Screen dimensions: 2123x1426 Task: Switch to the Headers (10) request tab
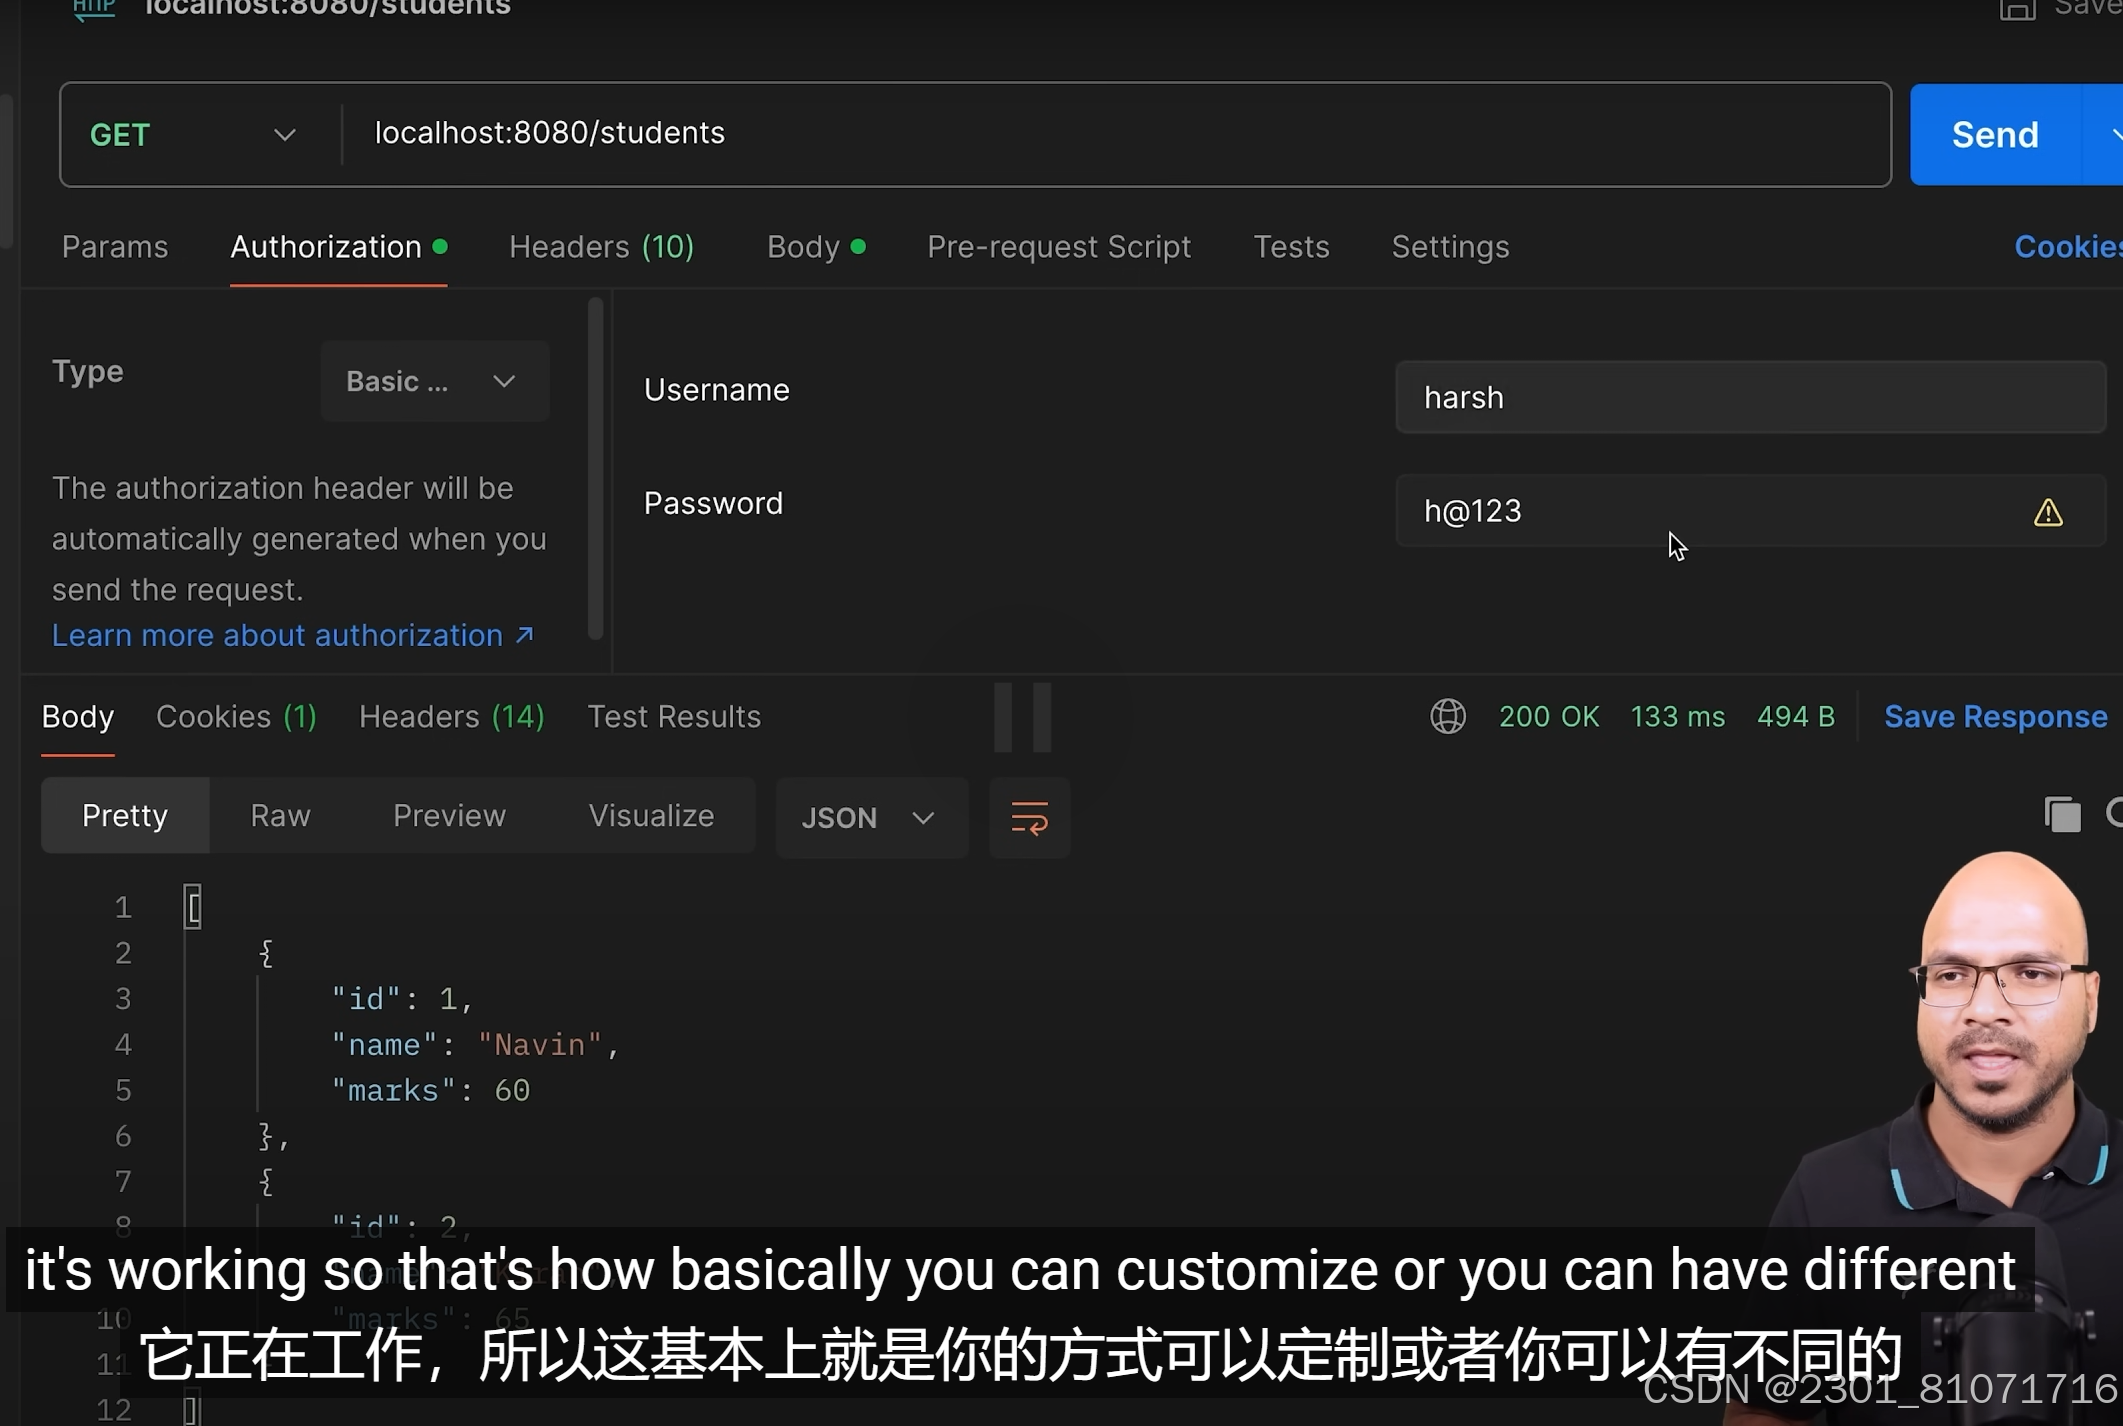(x=601, y=247)
